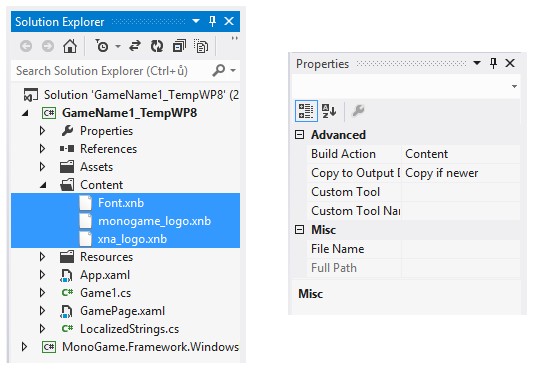The height and width of the screenshot is (371, 535).
Task: Select xna_logo.xnb file
Action: click(x=132, y=239)
